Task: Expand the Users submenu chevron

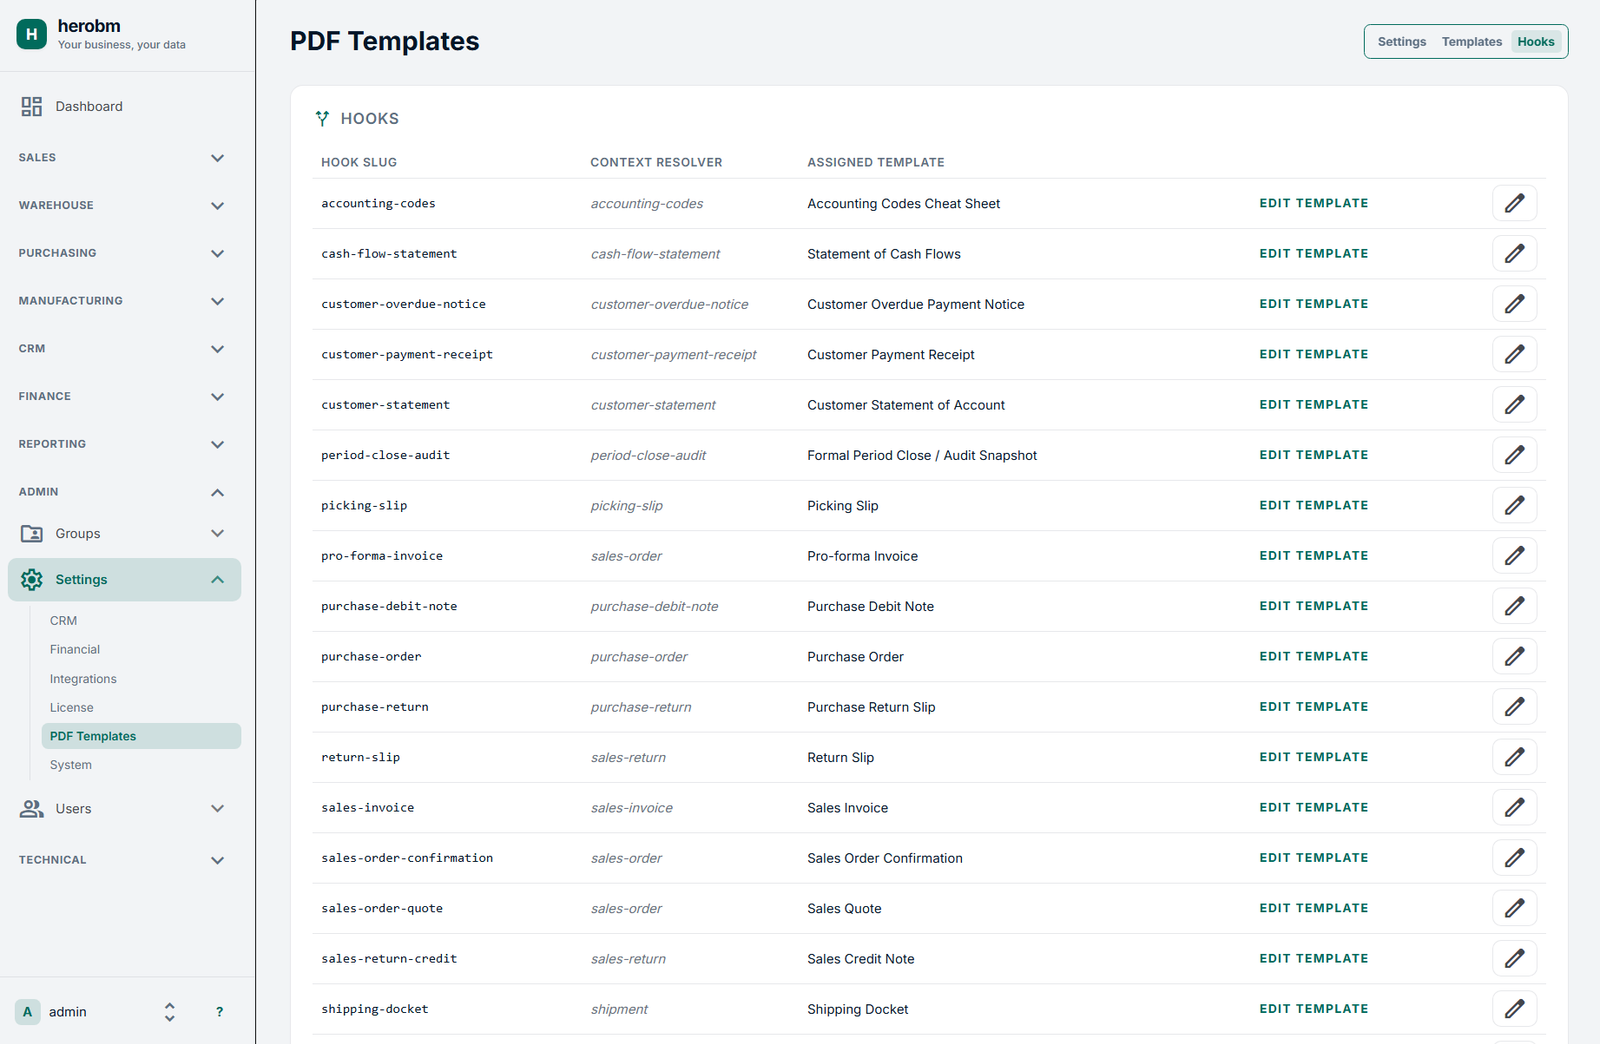Action: pyautogui.click(x=217, y=809)
